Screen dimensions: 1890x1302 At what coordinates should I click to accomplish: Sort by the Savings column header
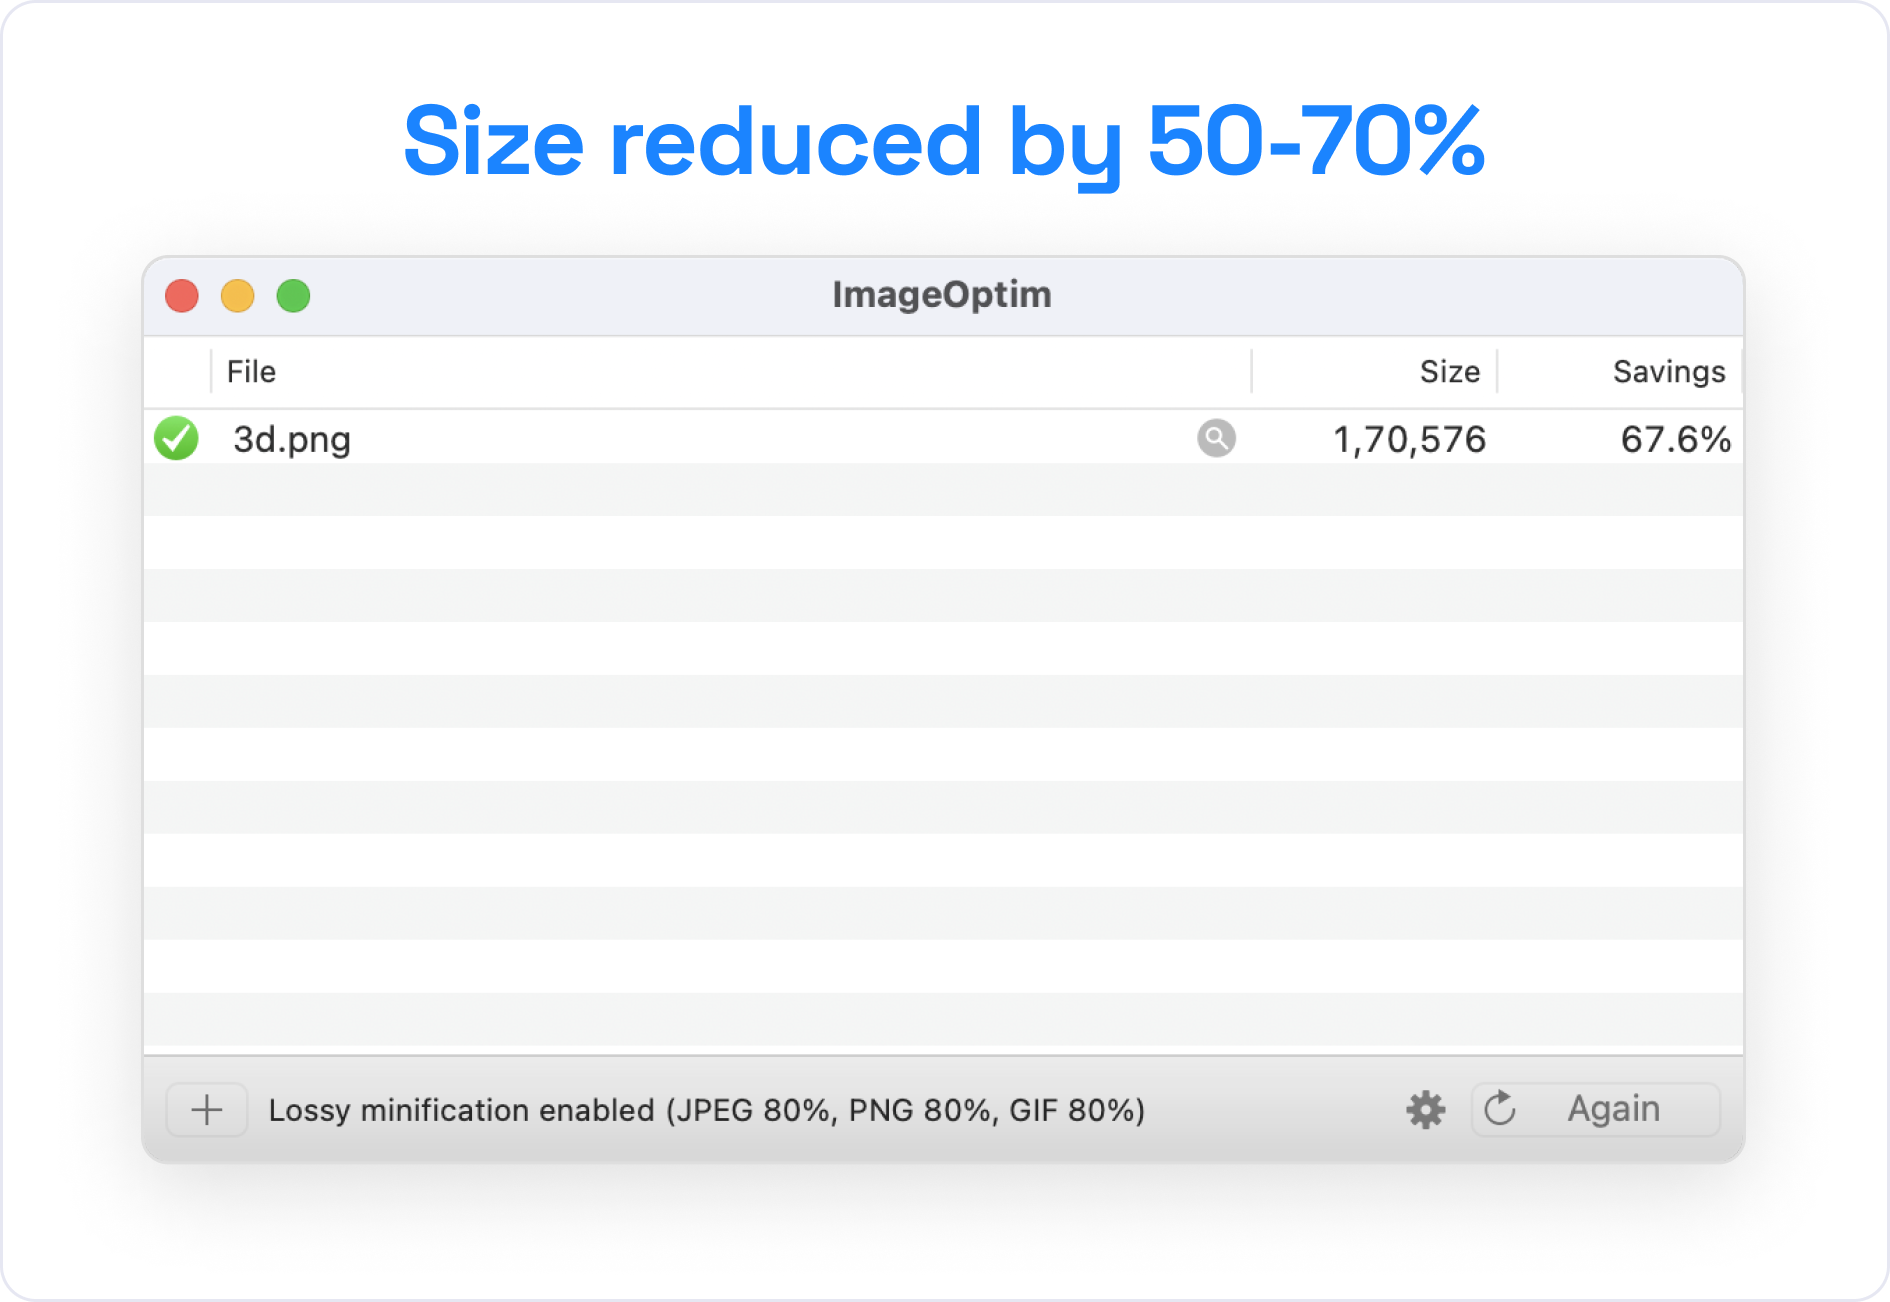(x=1668, y=371)
